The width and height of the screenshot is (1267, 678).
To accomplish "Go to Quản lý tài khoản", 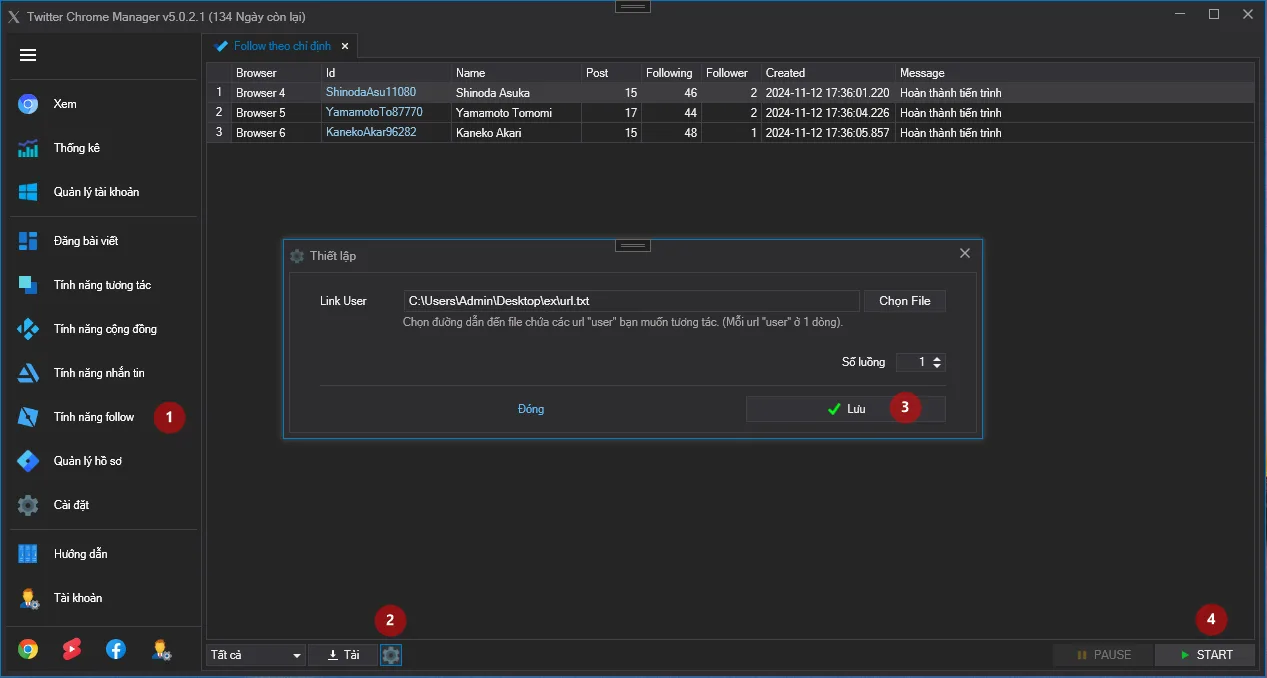I will (x=97, y=192).
